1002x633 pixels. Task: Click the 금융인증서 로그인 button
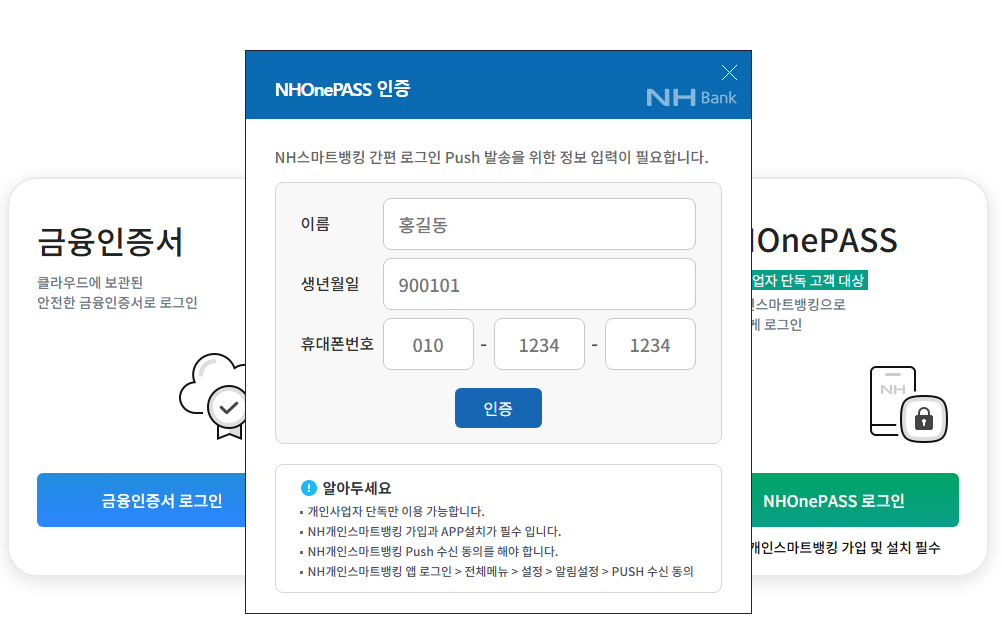141,500
